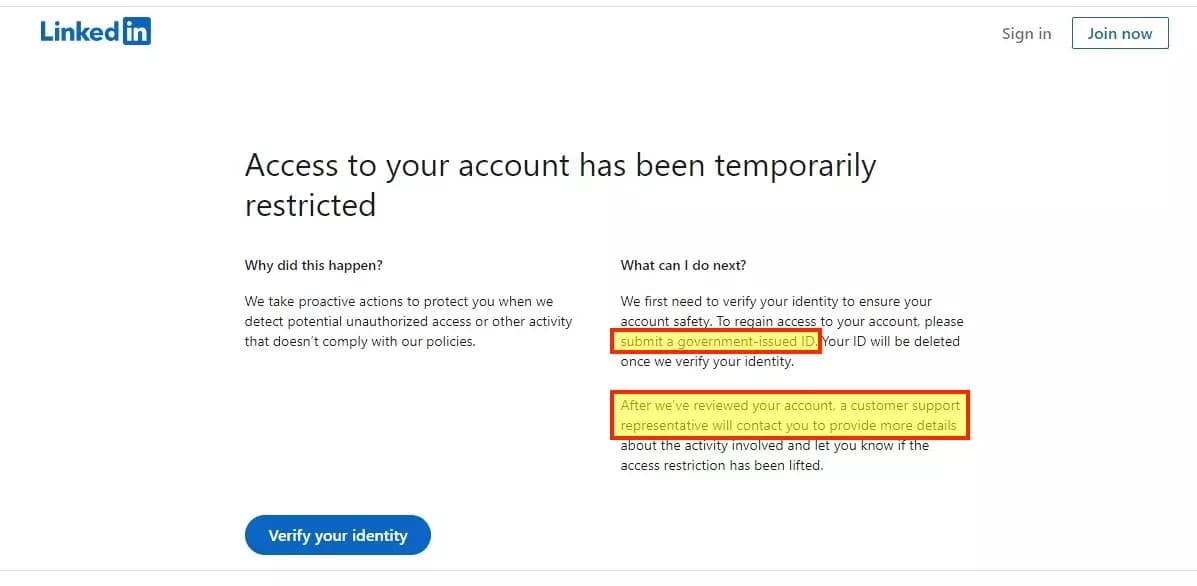
Task: Click the highlighted red outline around the ID link
Action: 716,330
